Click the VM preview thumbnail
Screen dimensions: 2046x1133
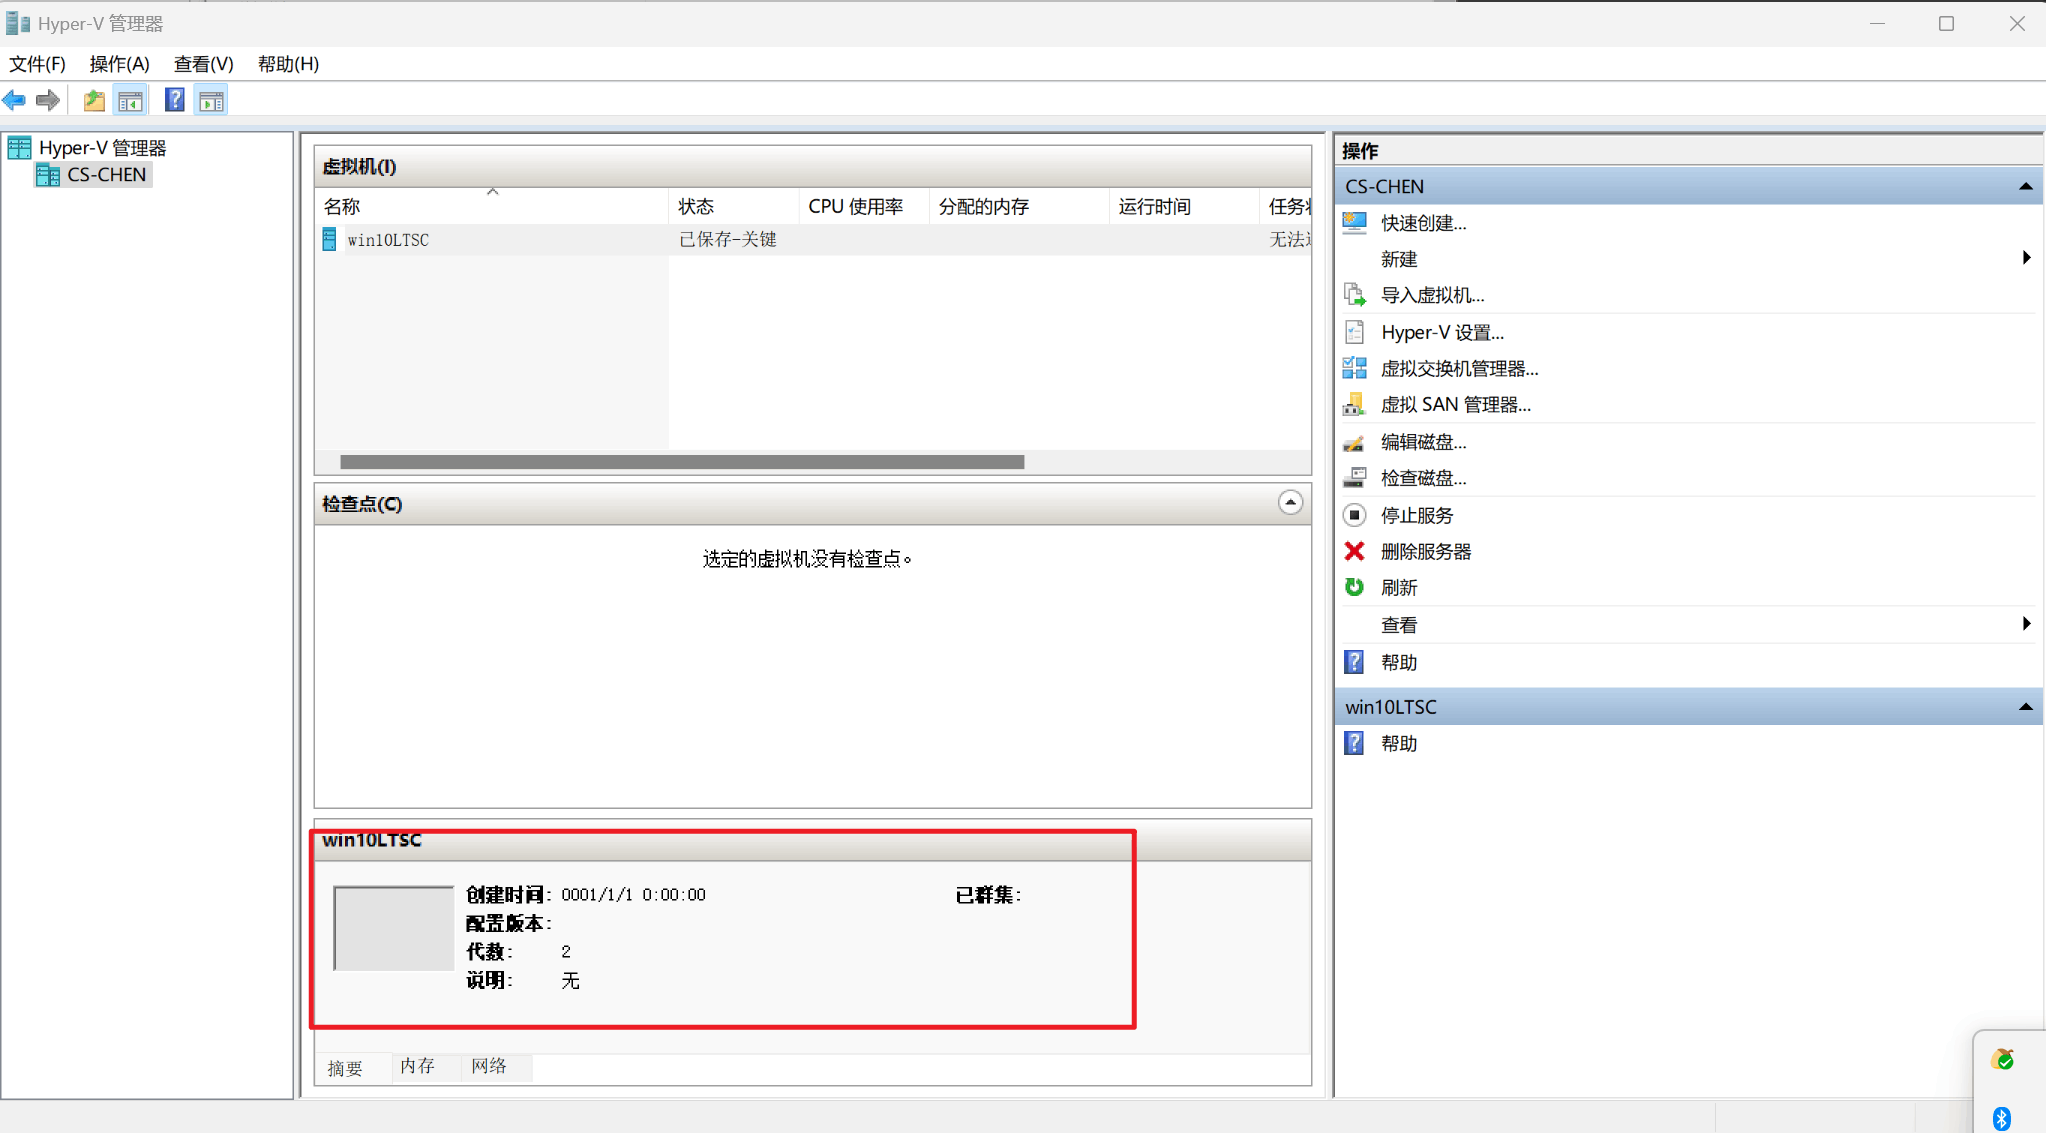click(393, 928)
